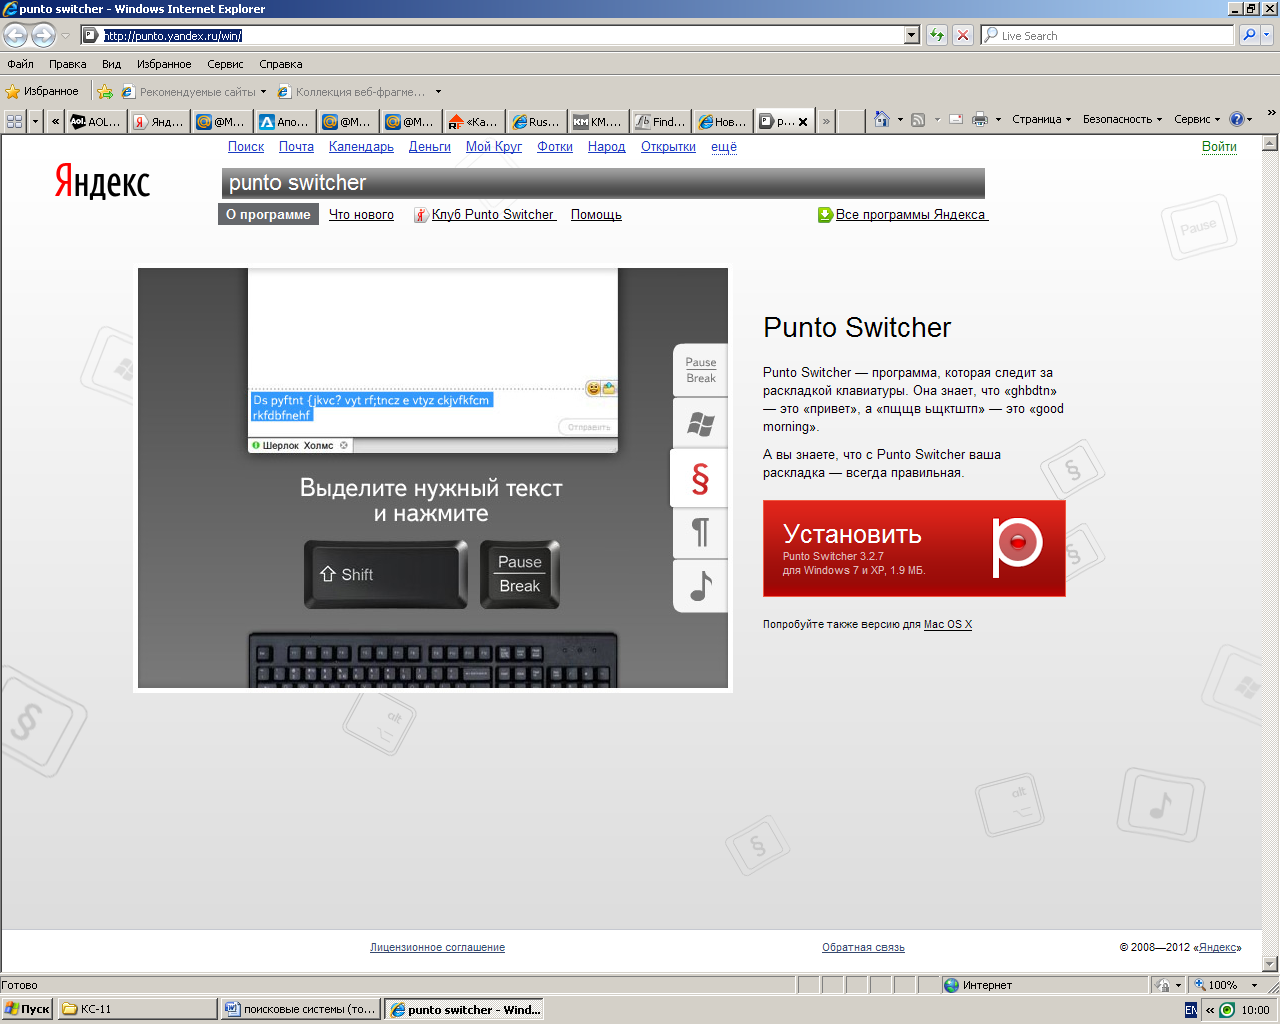This screenshot has width=1280, height=1024.
Task: Switch to the Find... browser tab
Action: coord(660,122)
